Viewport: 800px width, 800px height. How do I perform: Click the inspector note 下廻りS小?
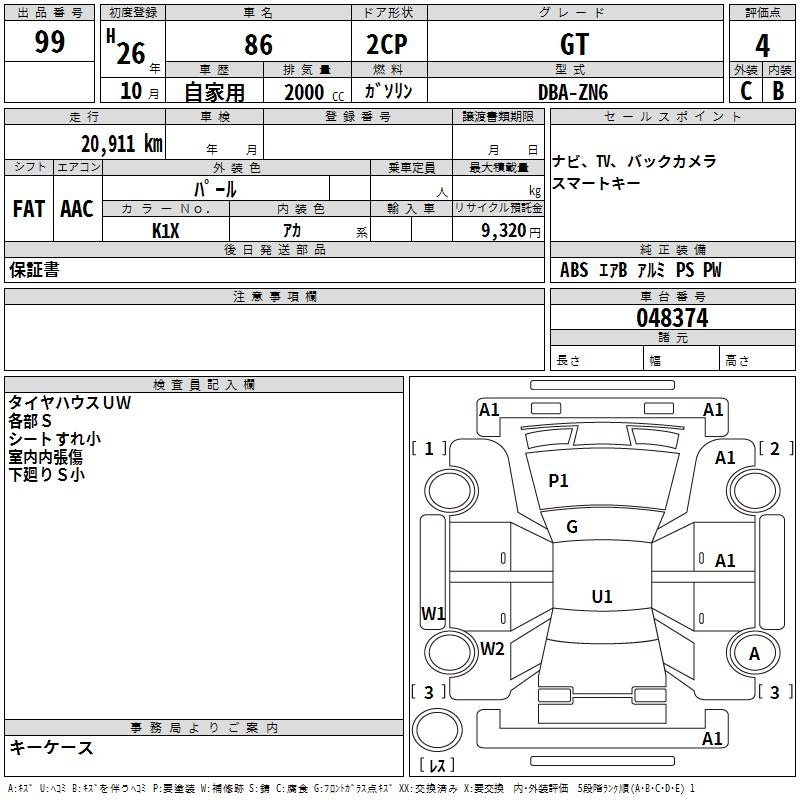(x=46, y=474)
